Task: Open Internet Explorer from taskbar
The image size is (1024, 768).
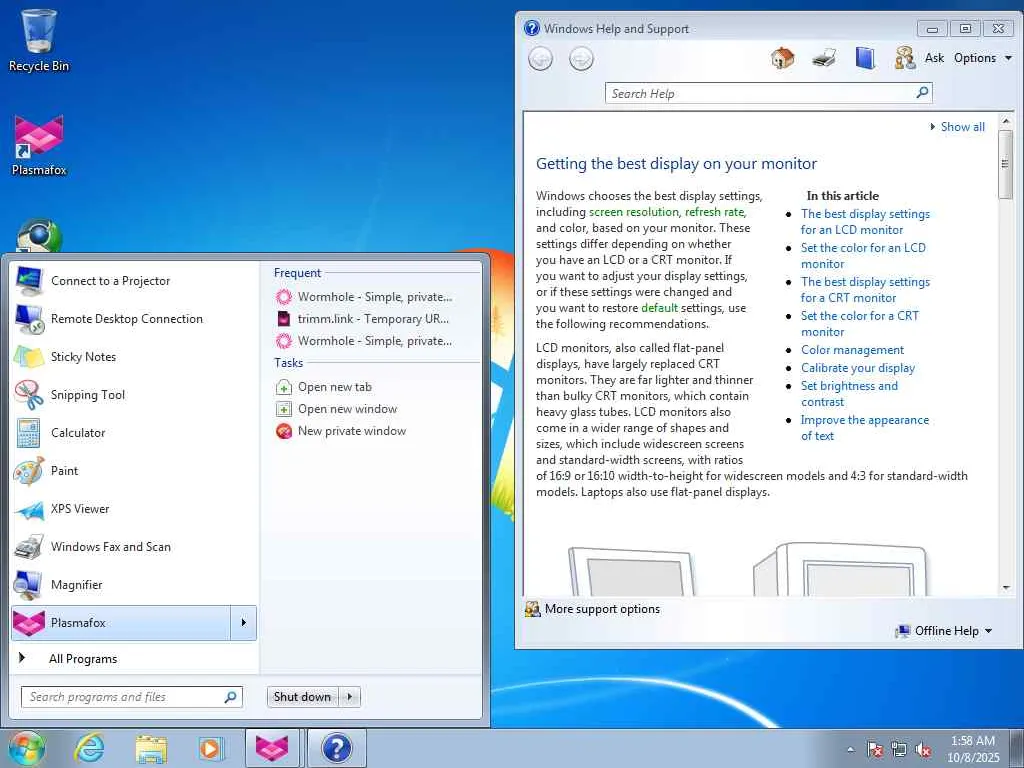Action: (89, 748)
